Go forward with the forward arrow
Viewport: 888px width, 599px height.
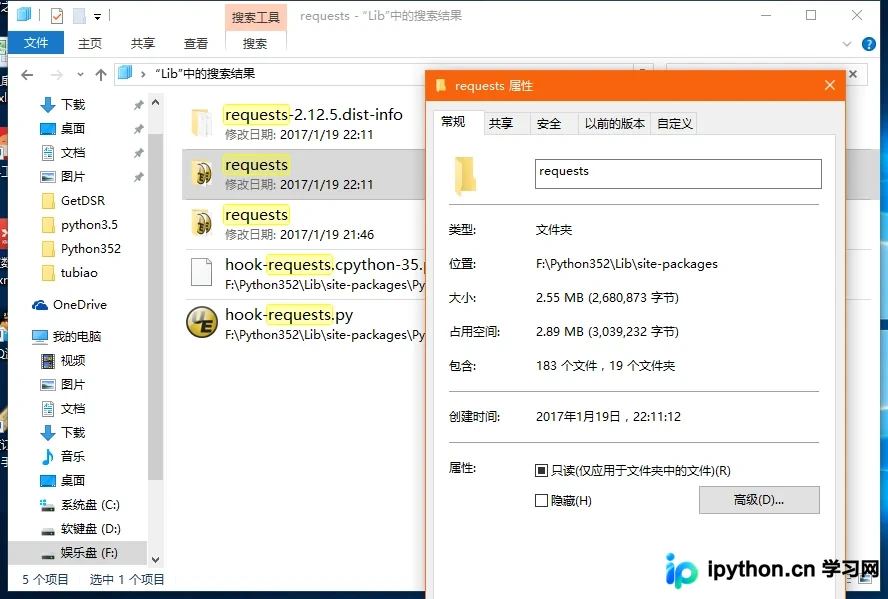point(57,74)
